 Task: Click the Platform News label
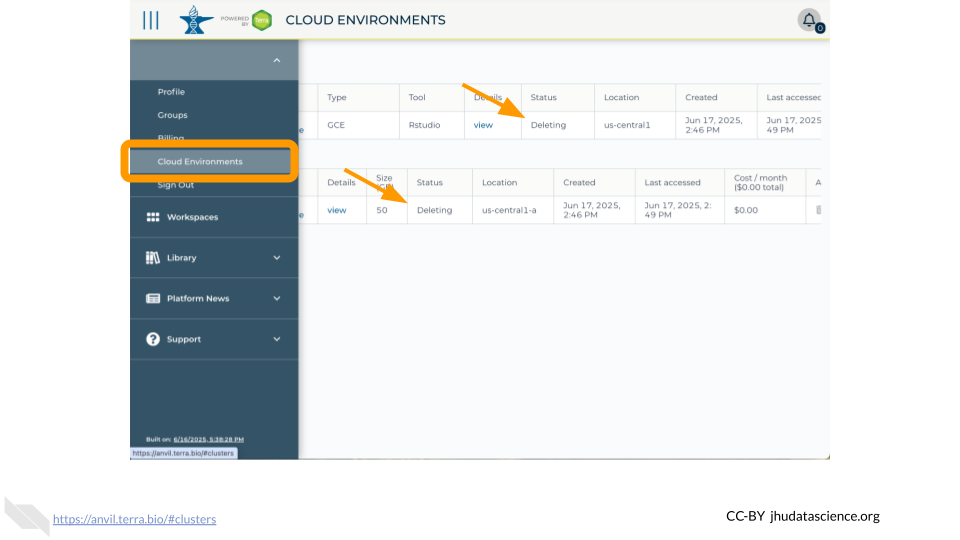(198, 299)
